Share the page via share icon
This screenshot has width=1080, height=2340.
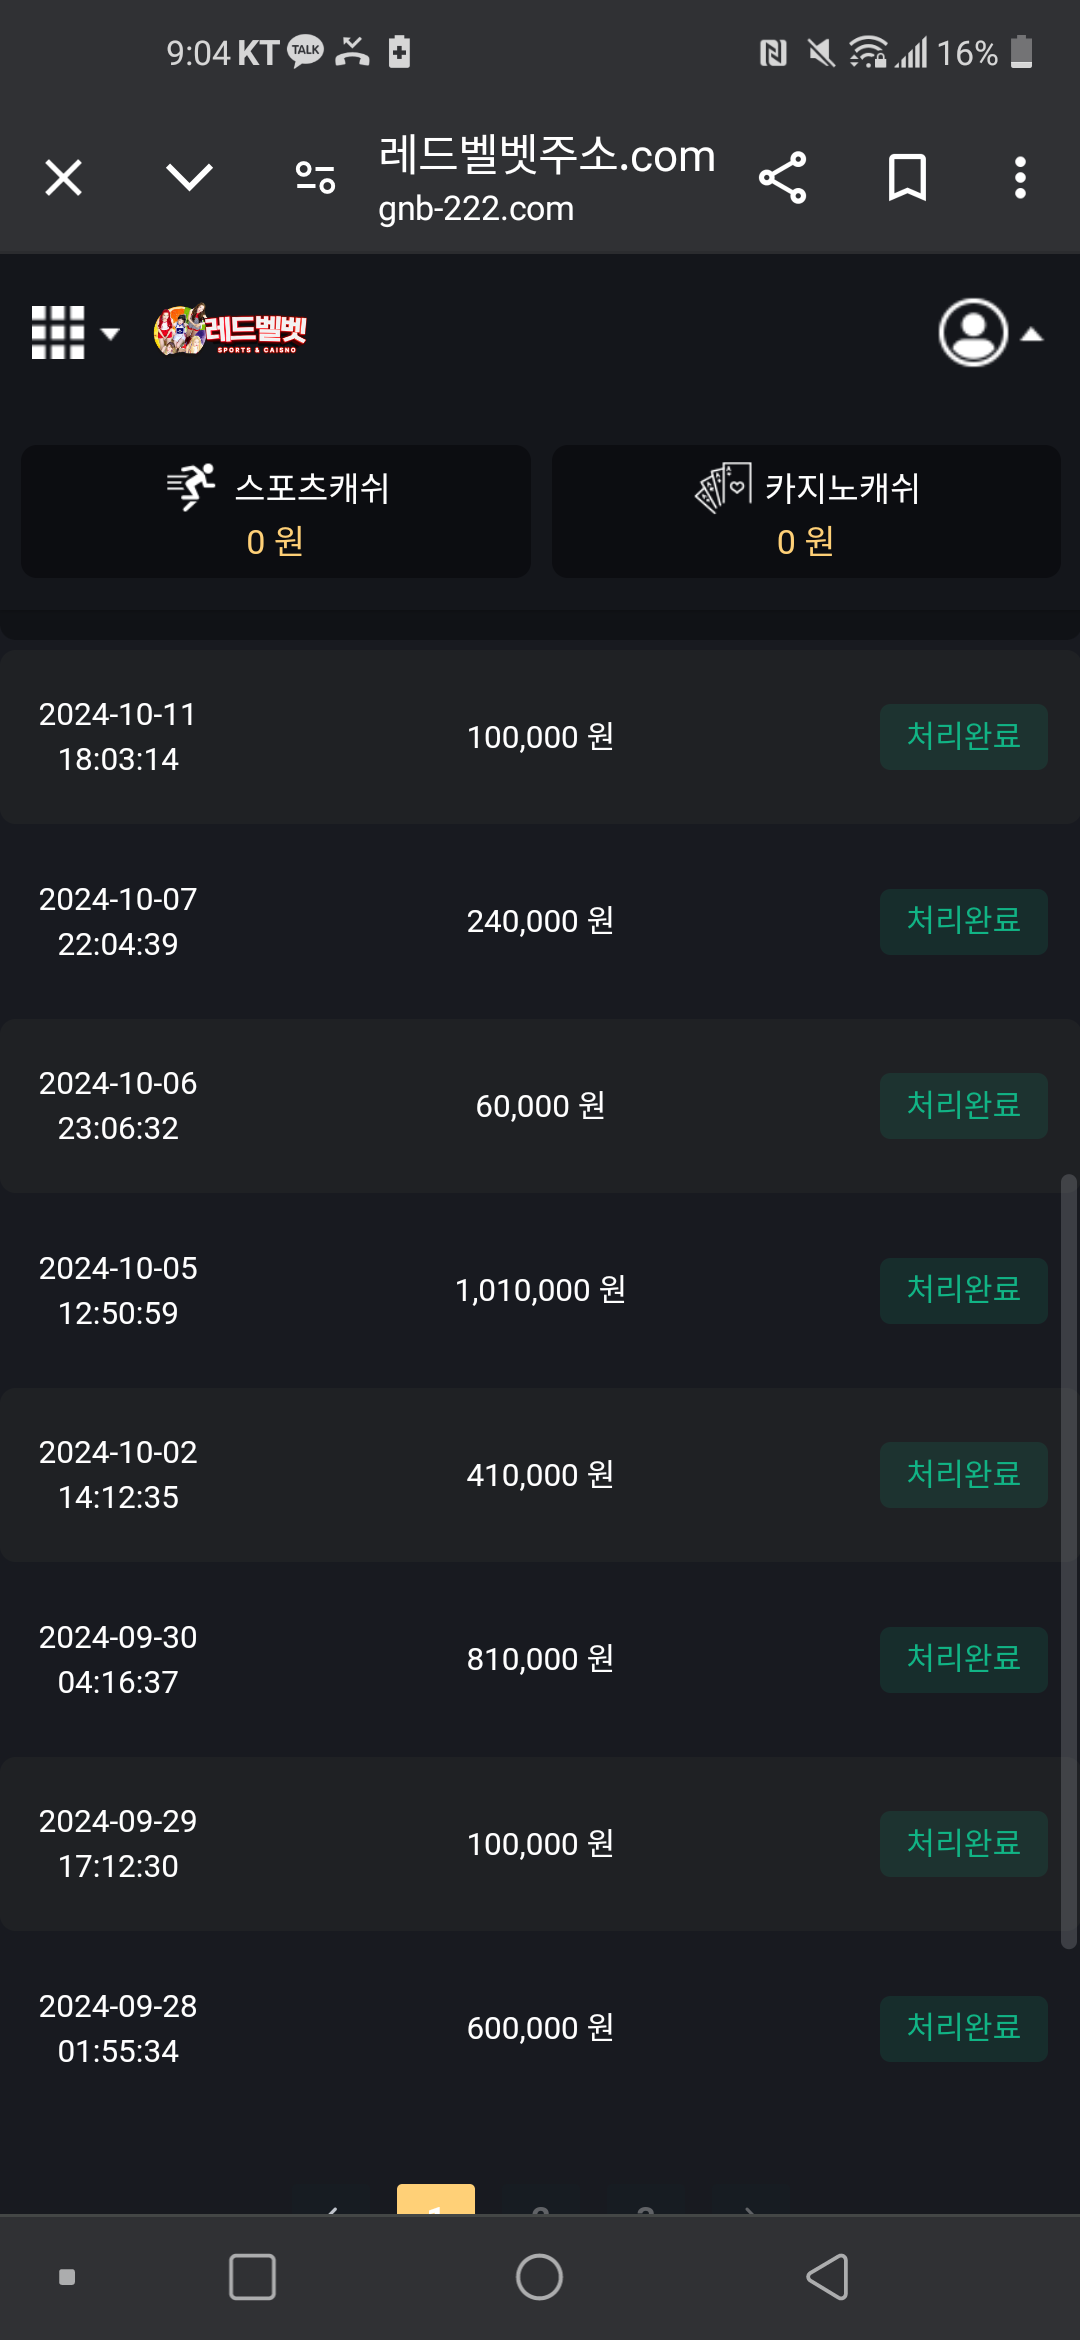(x=783, y=178)
